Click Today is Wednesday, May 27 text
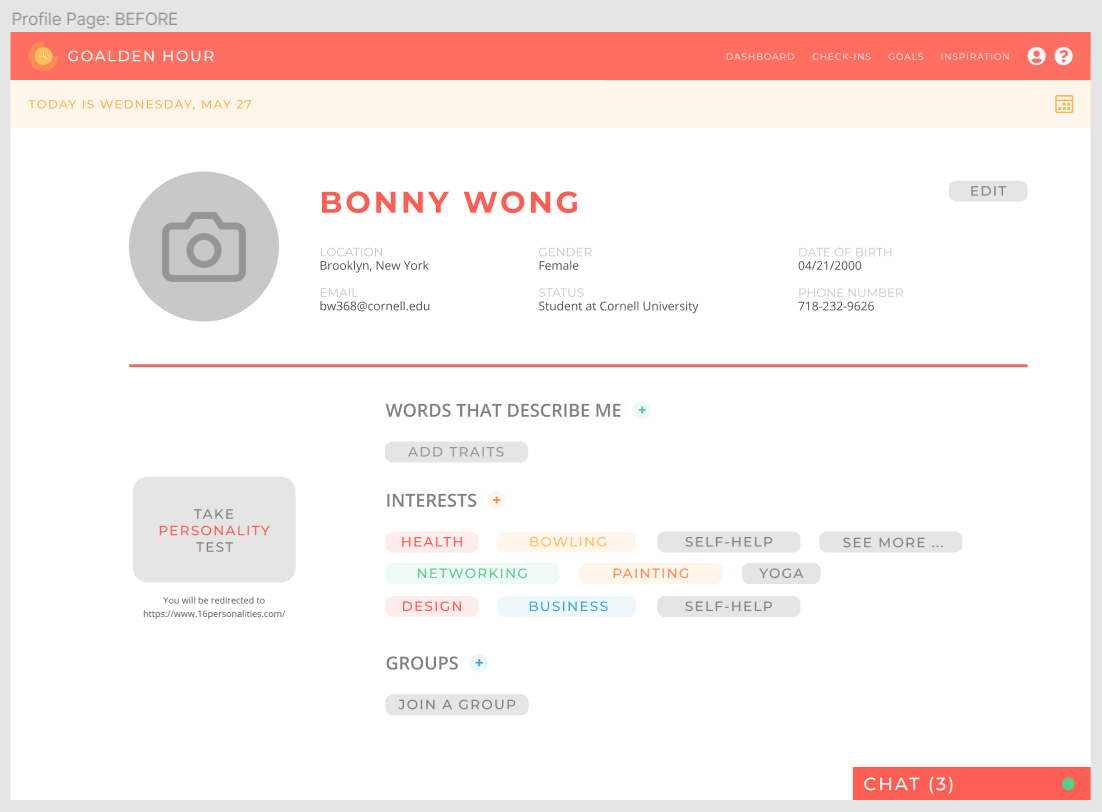 140,105
